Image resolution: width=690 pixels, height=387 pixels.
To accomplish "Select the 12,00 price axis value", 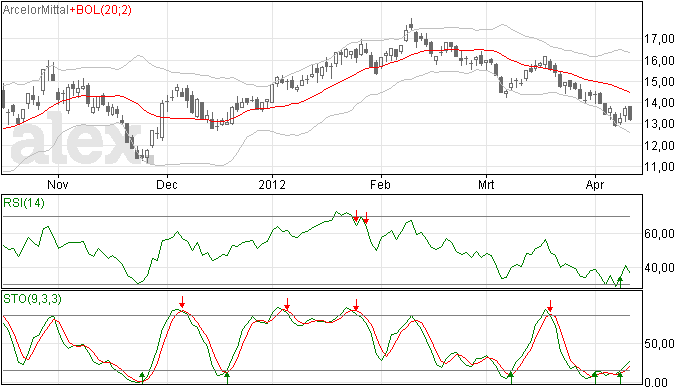I will click(659, 146).
